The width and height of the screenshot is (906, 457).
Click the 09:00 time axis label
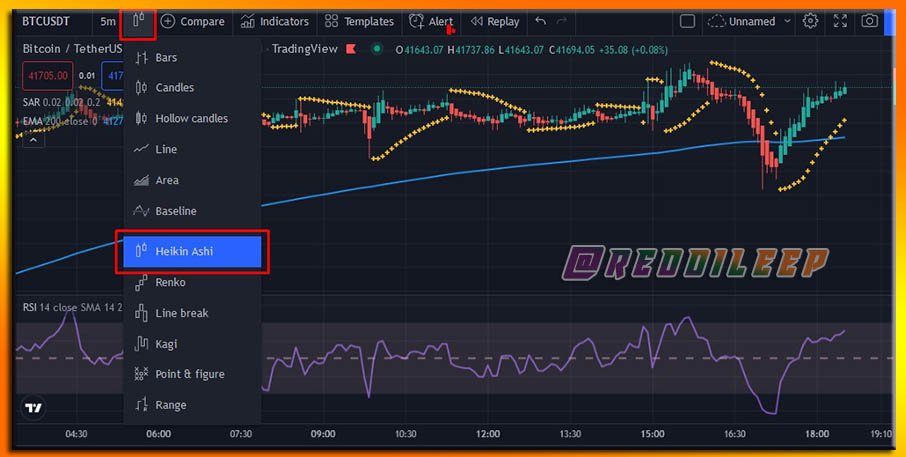(x=323, y=434)
